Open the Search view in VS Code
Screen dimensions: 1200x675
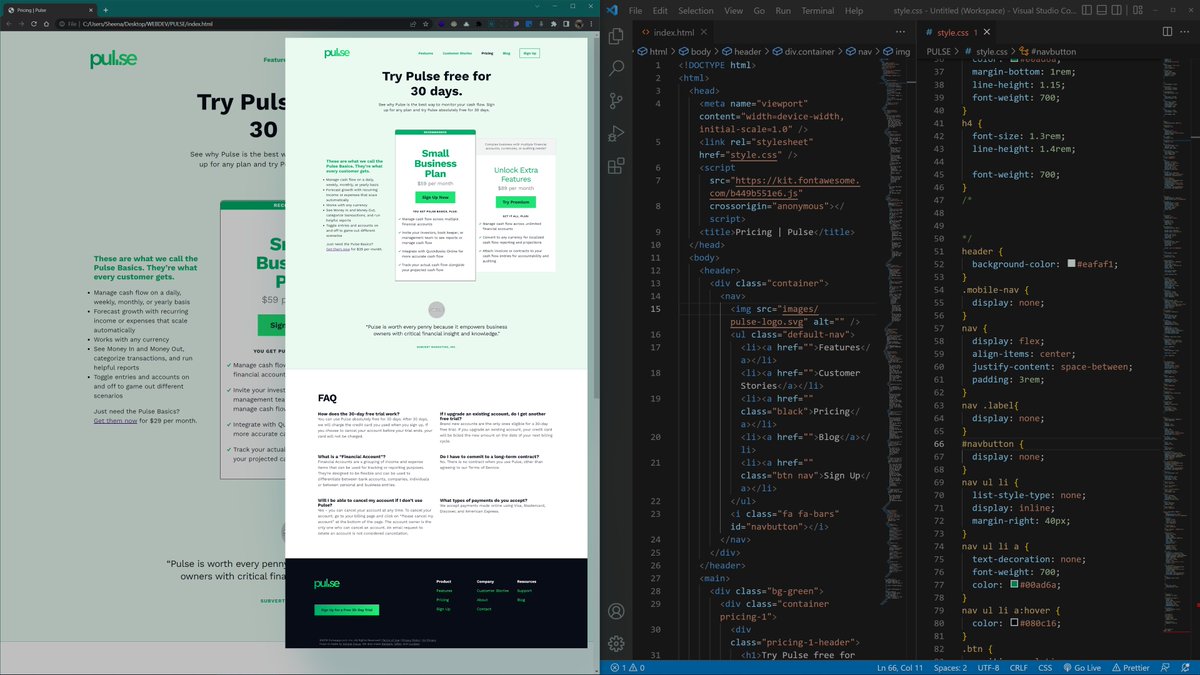[617, 67]
